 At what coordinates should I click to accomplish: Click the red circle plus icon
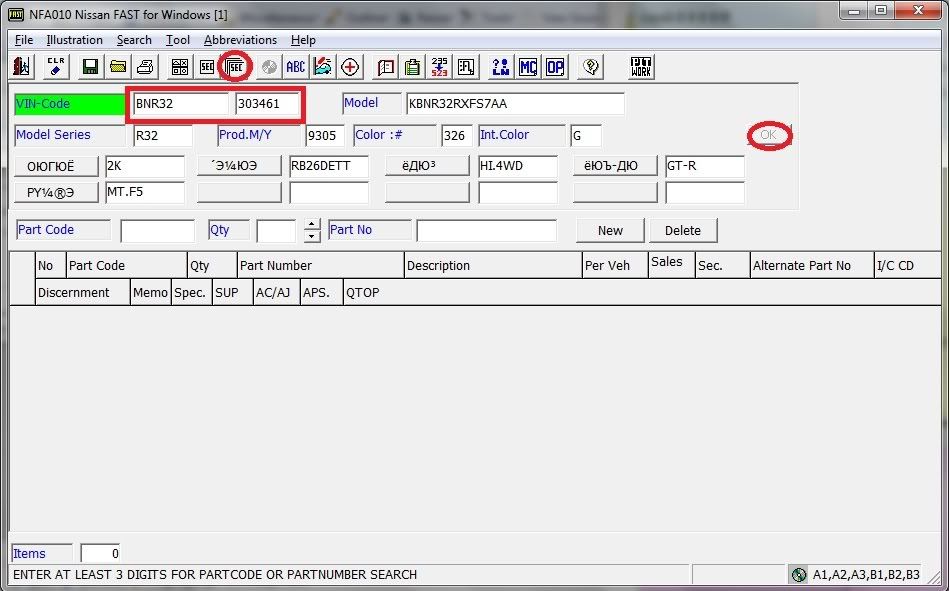351,67
